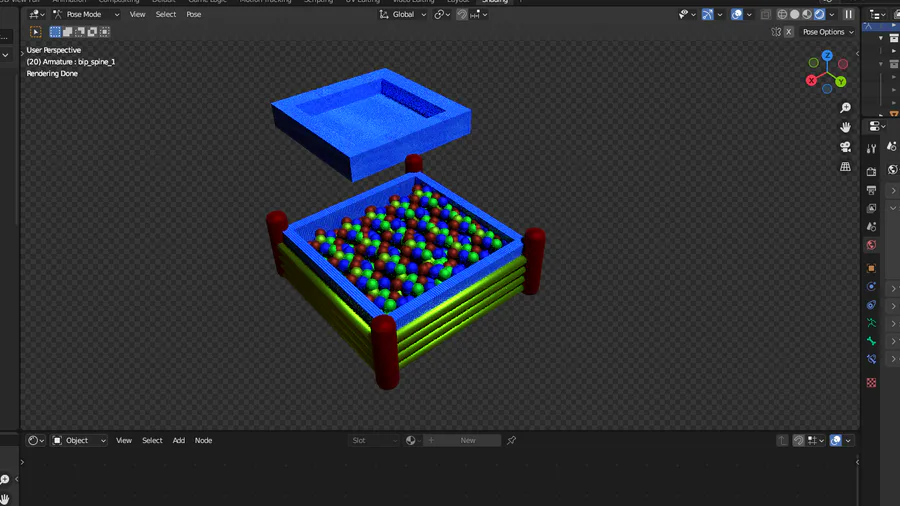900x506 pixels.
Task: Open the Tool properties tab
Action: [x=871, y=149]
